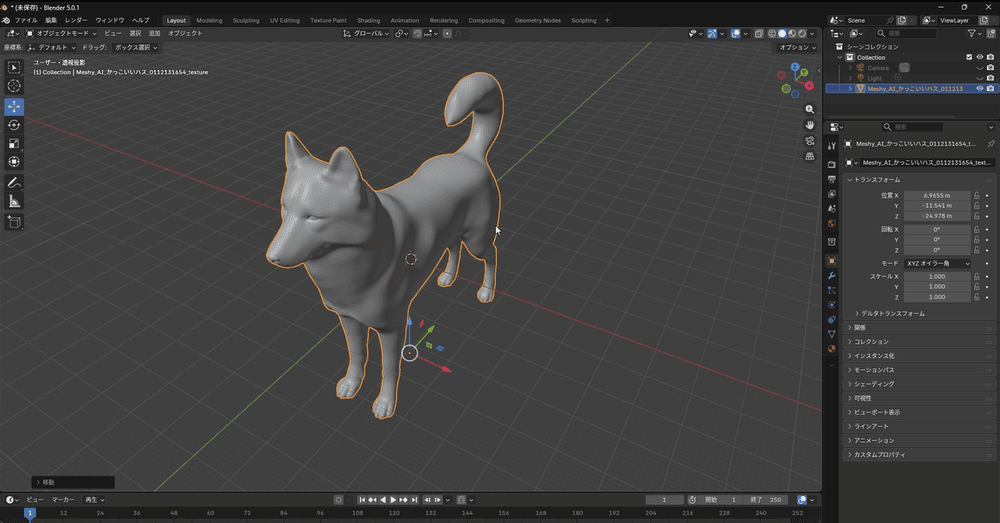Open the レンダー menu
1000x523 pixels.
[76, 20]
